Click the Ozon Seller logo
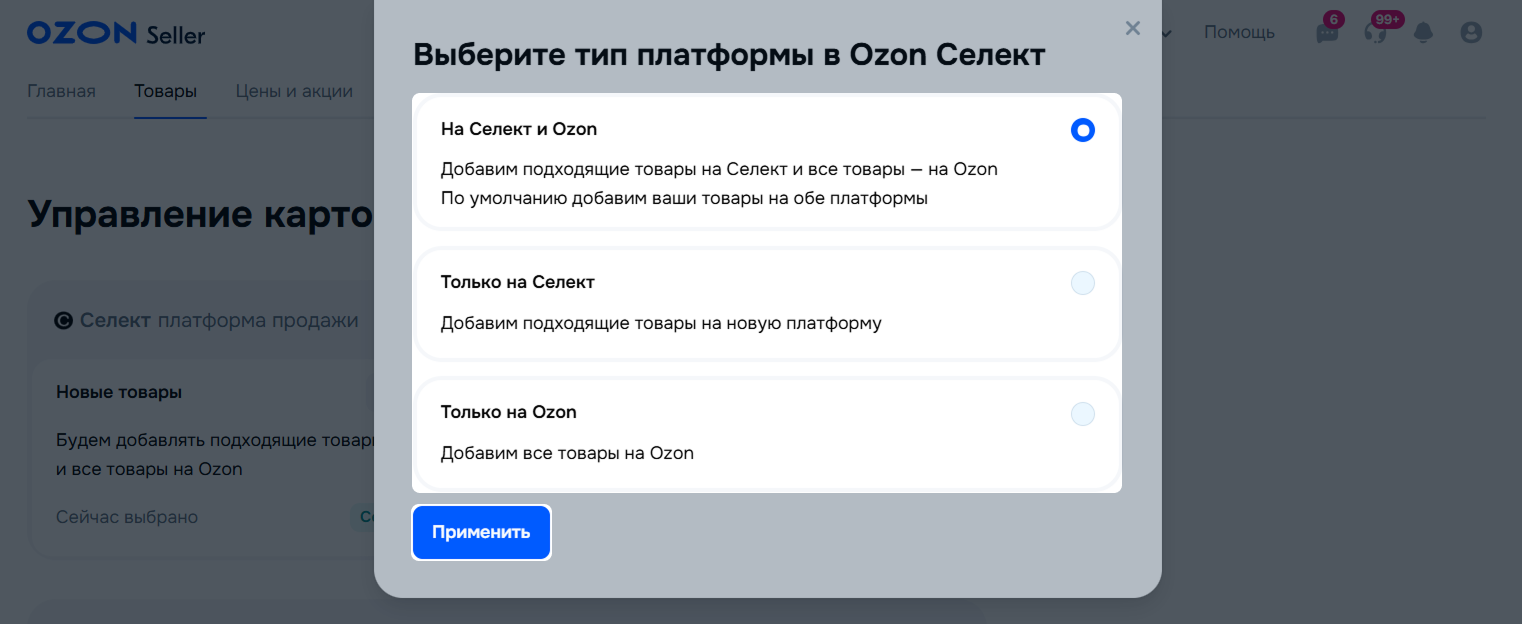Image resolution: width=1522 pixels, height=624 pixels. point(116,34)
